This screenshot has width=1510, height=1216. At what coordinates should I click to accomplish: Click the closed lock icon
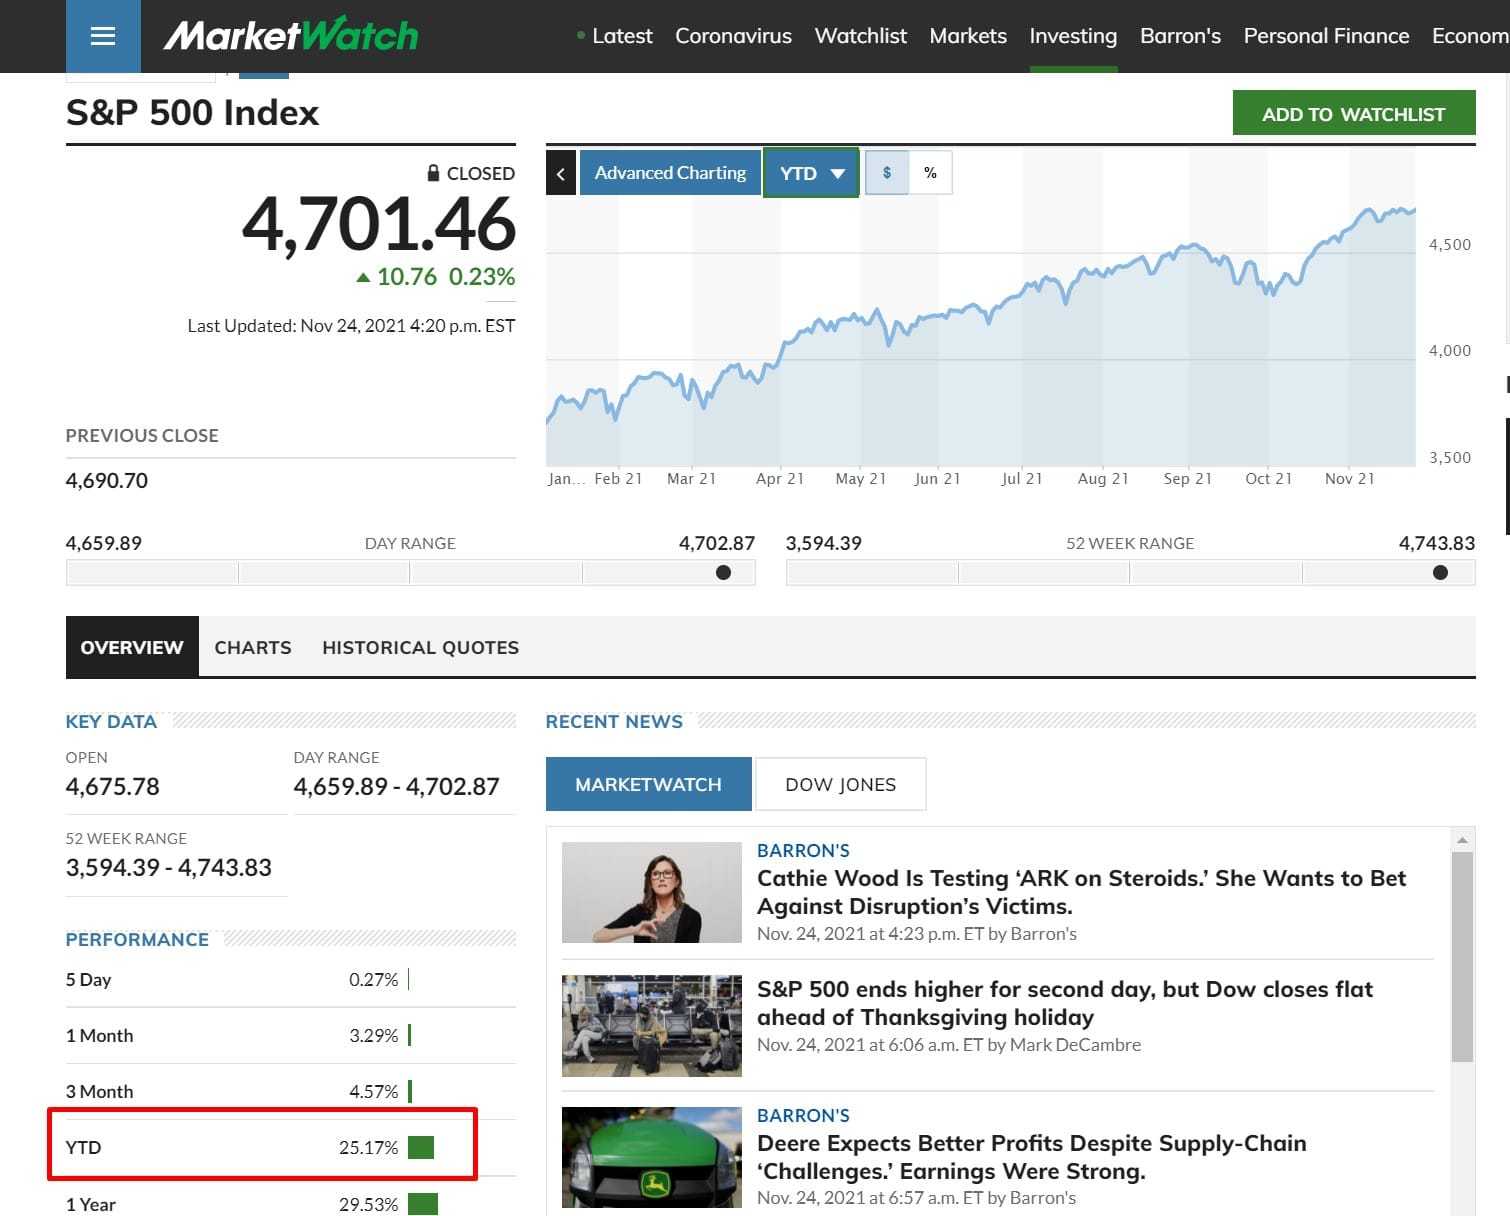[433, 173]
